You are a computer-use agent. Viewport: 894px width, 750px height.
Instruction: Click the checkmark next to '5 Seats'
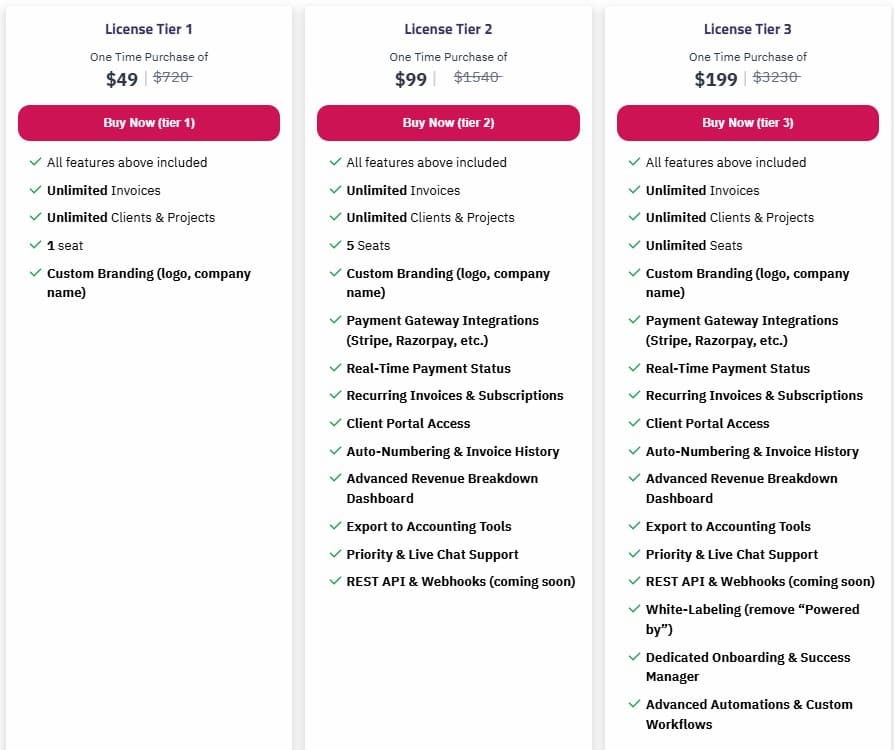click(336, 245)
